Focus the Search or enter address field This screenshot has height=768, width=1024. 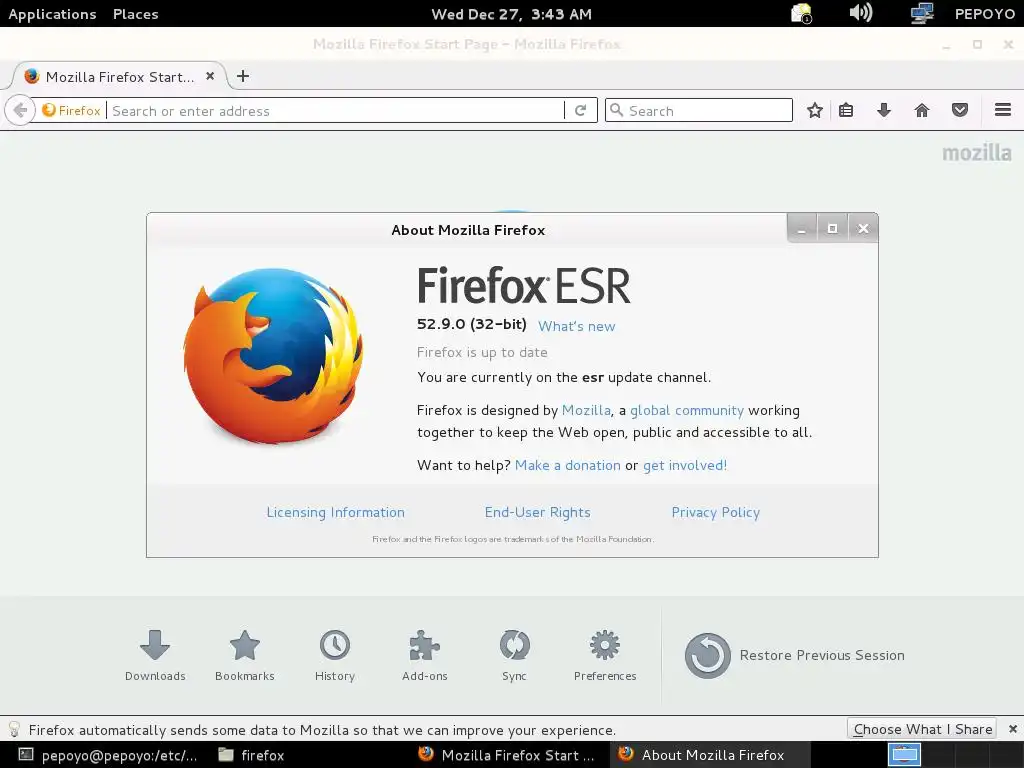(x=336, y=110)
